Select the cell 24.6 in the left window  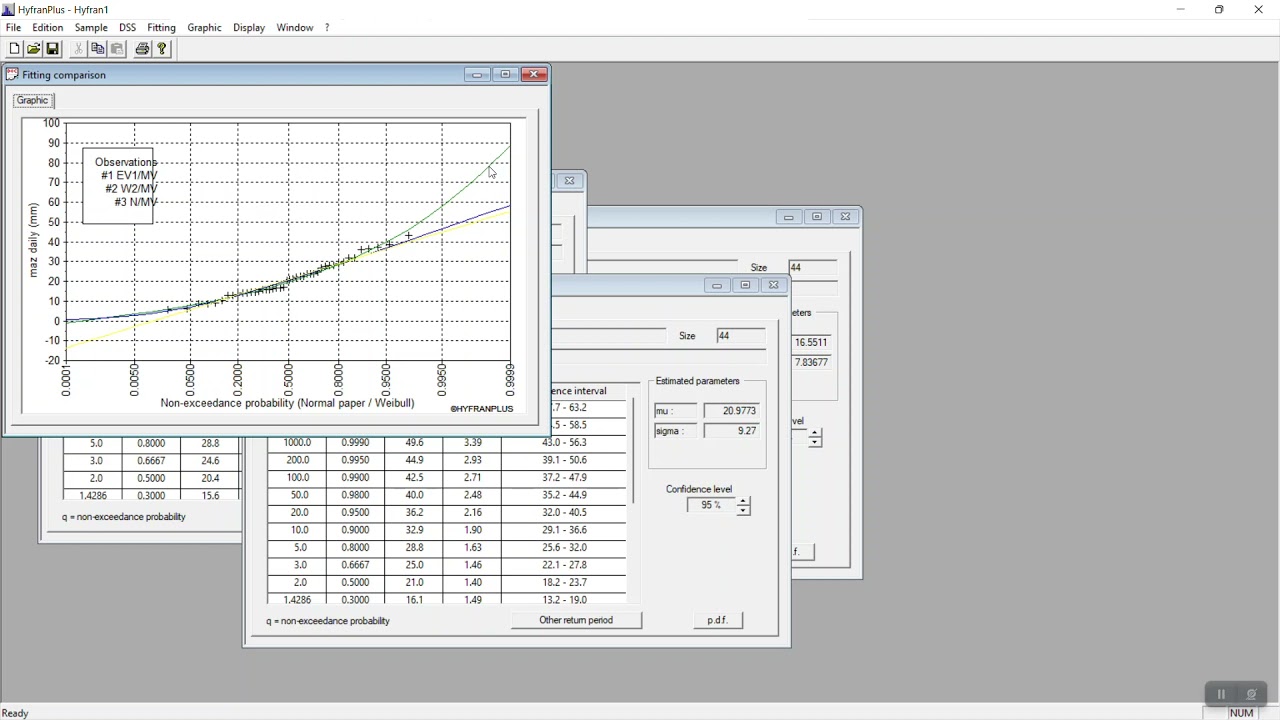point(210,461)
